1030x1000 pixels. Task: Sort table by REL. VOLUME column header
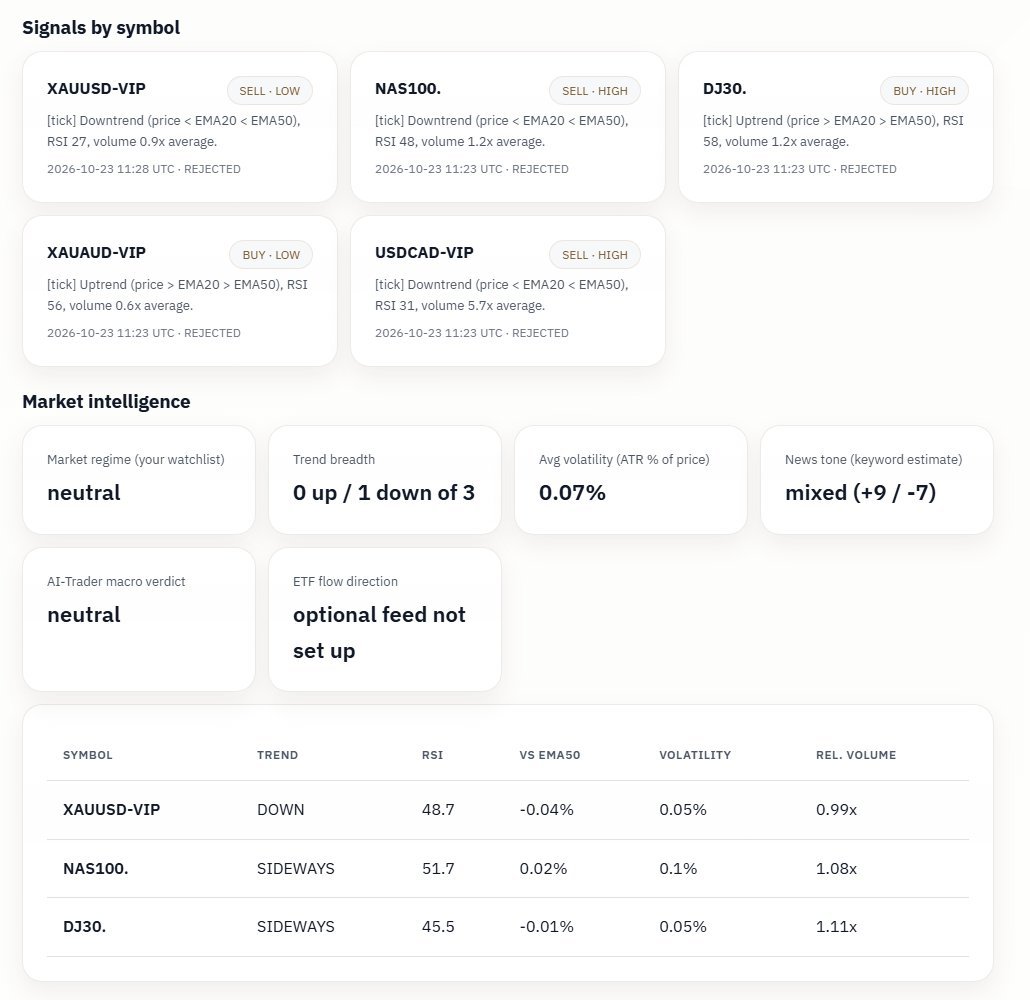click(855, 755)
